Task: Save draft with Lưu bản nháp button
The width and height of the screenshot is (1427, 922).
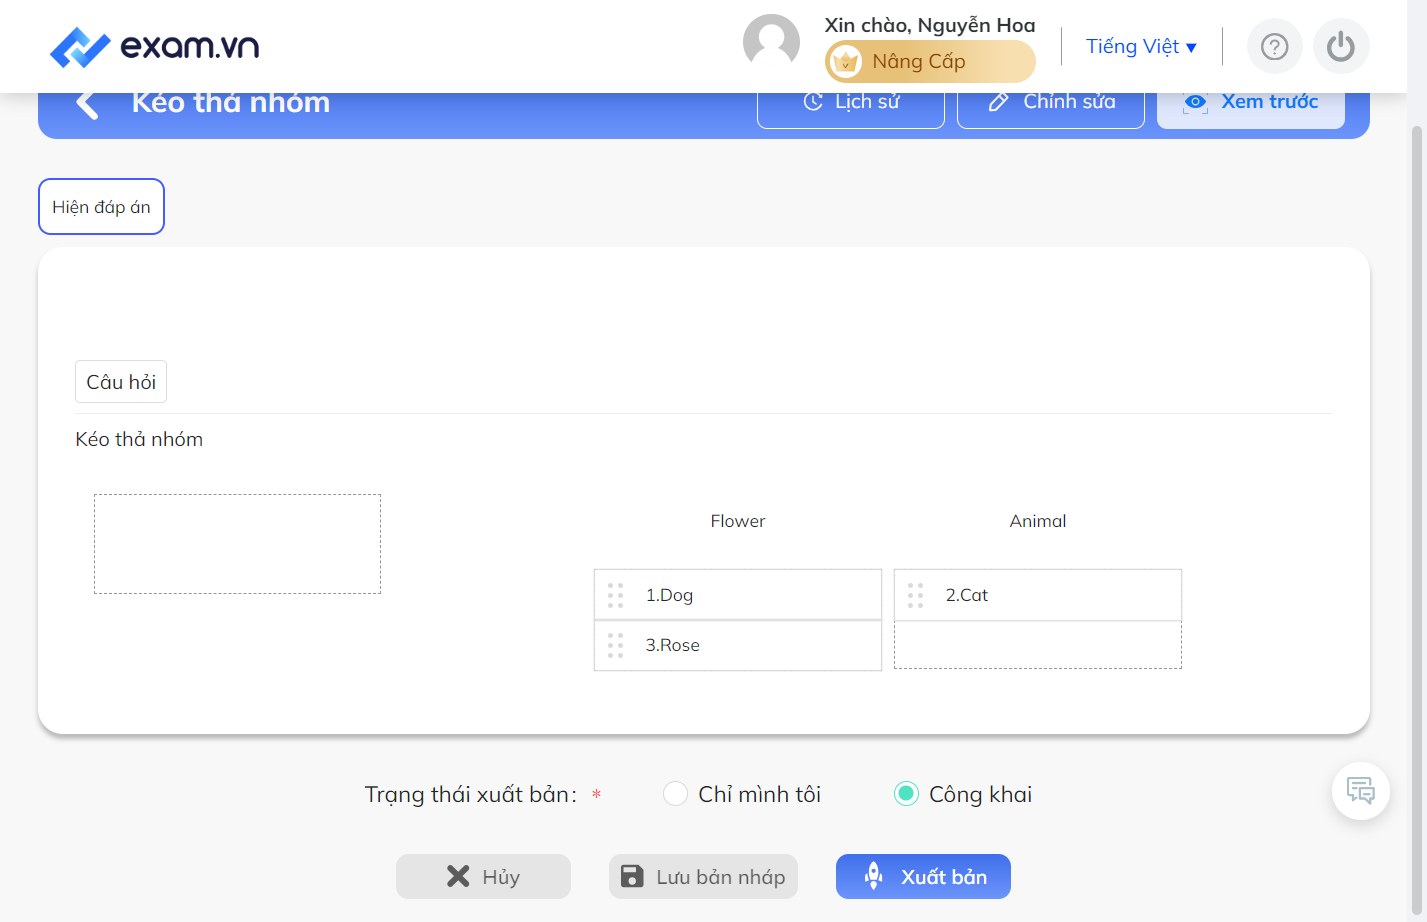Action: pyautogui.click(x=703, y=877)
